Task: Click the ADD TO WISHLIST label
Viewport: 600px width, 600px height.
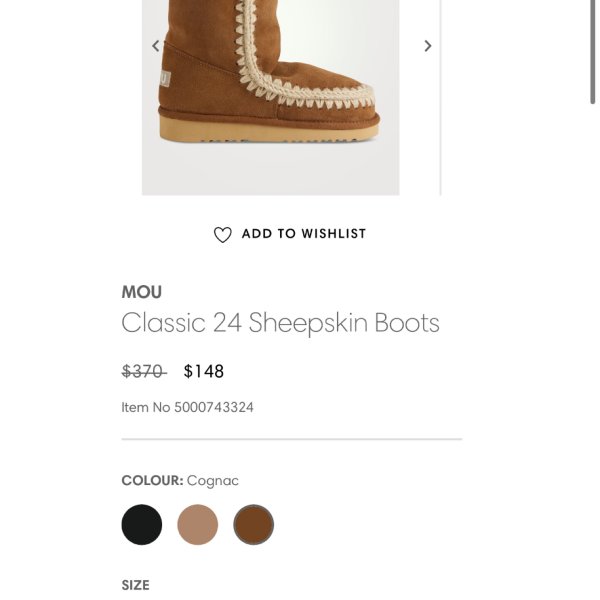Action: click(x=304, y=234)
